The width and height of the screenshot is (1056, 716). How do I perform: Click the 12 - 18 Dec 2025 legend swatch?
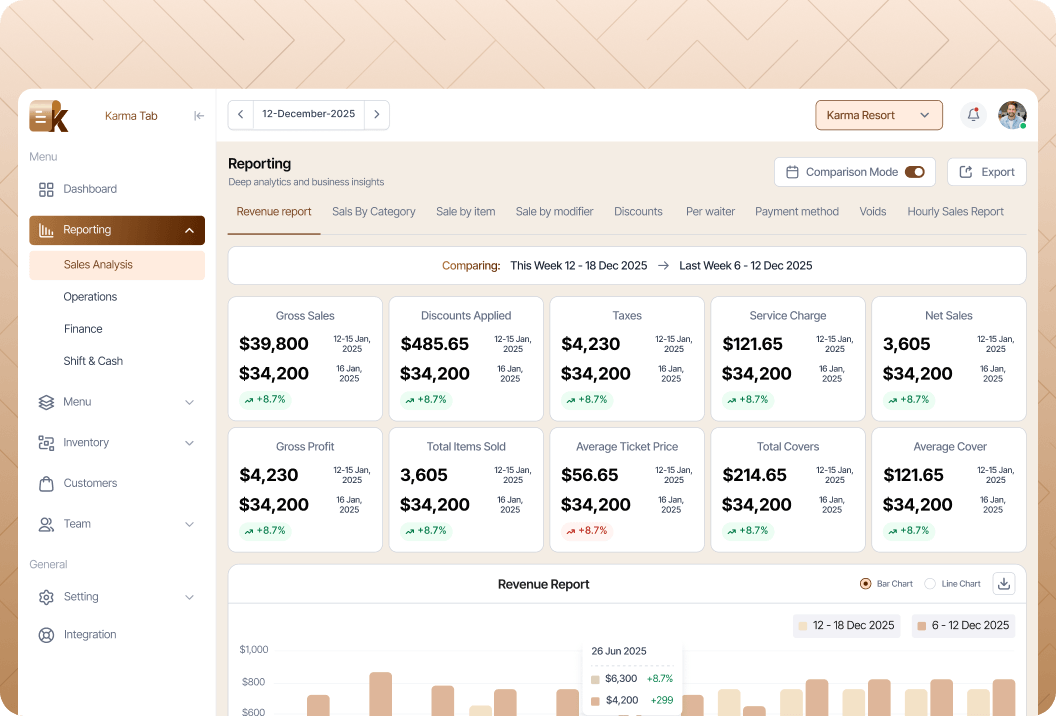(x=803, y=626)
